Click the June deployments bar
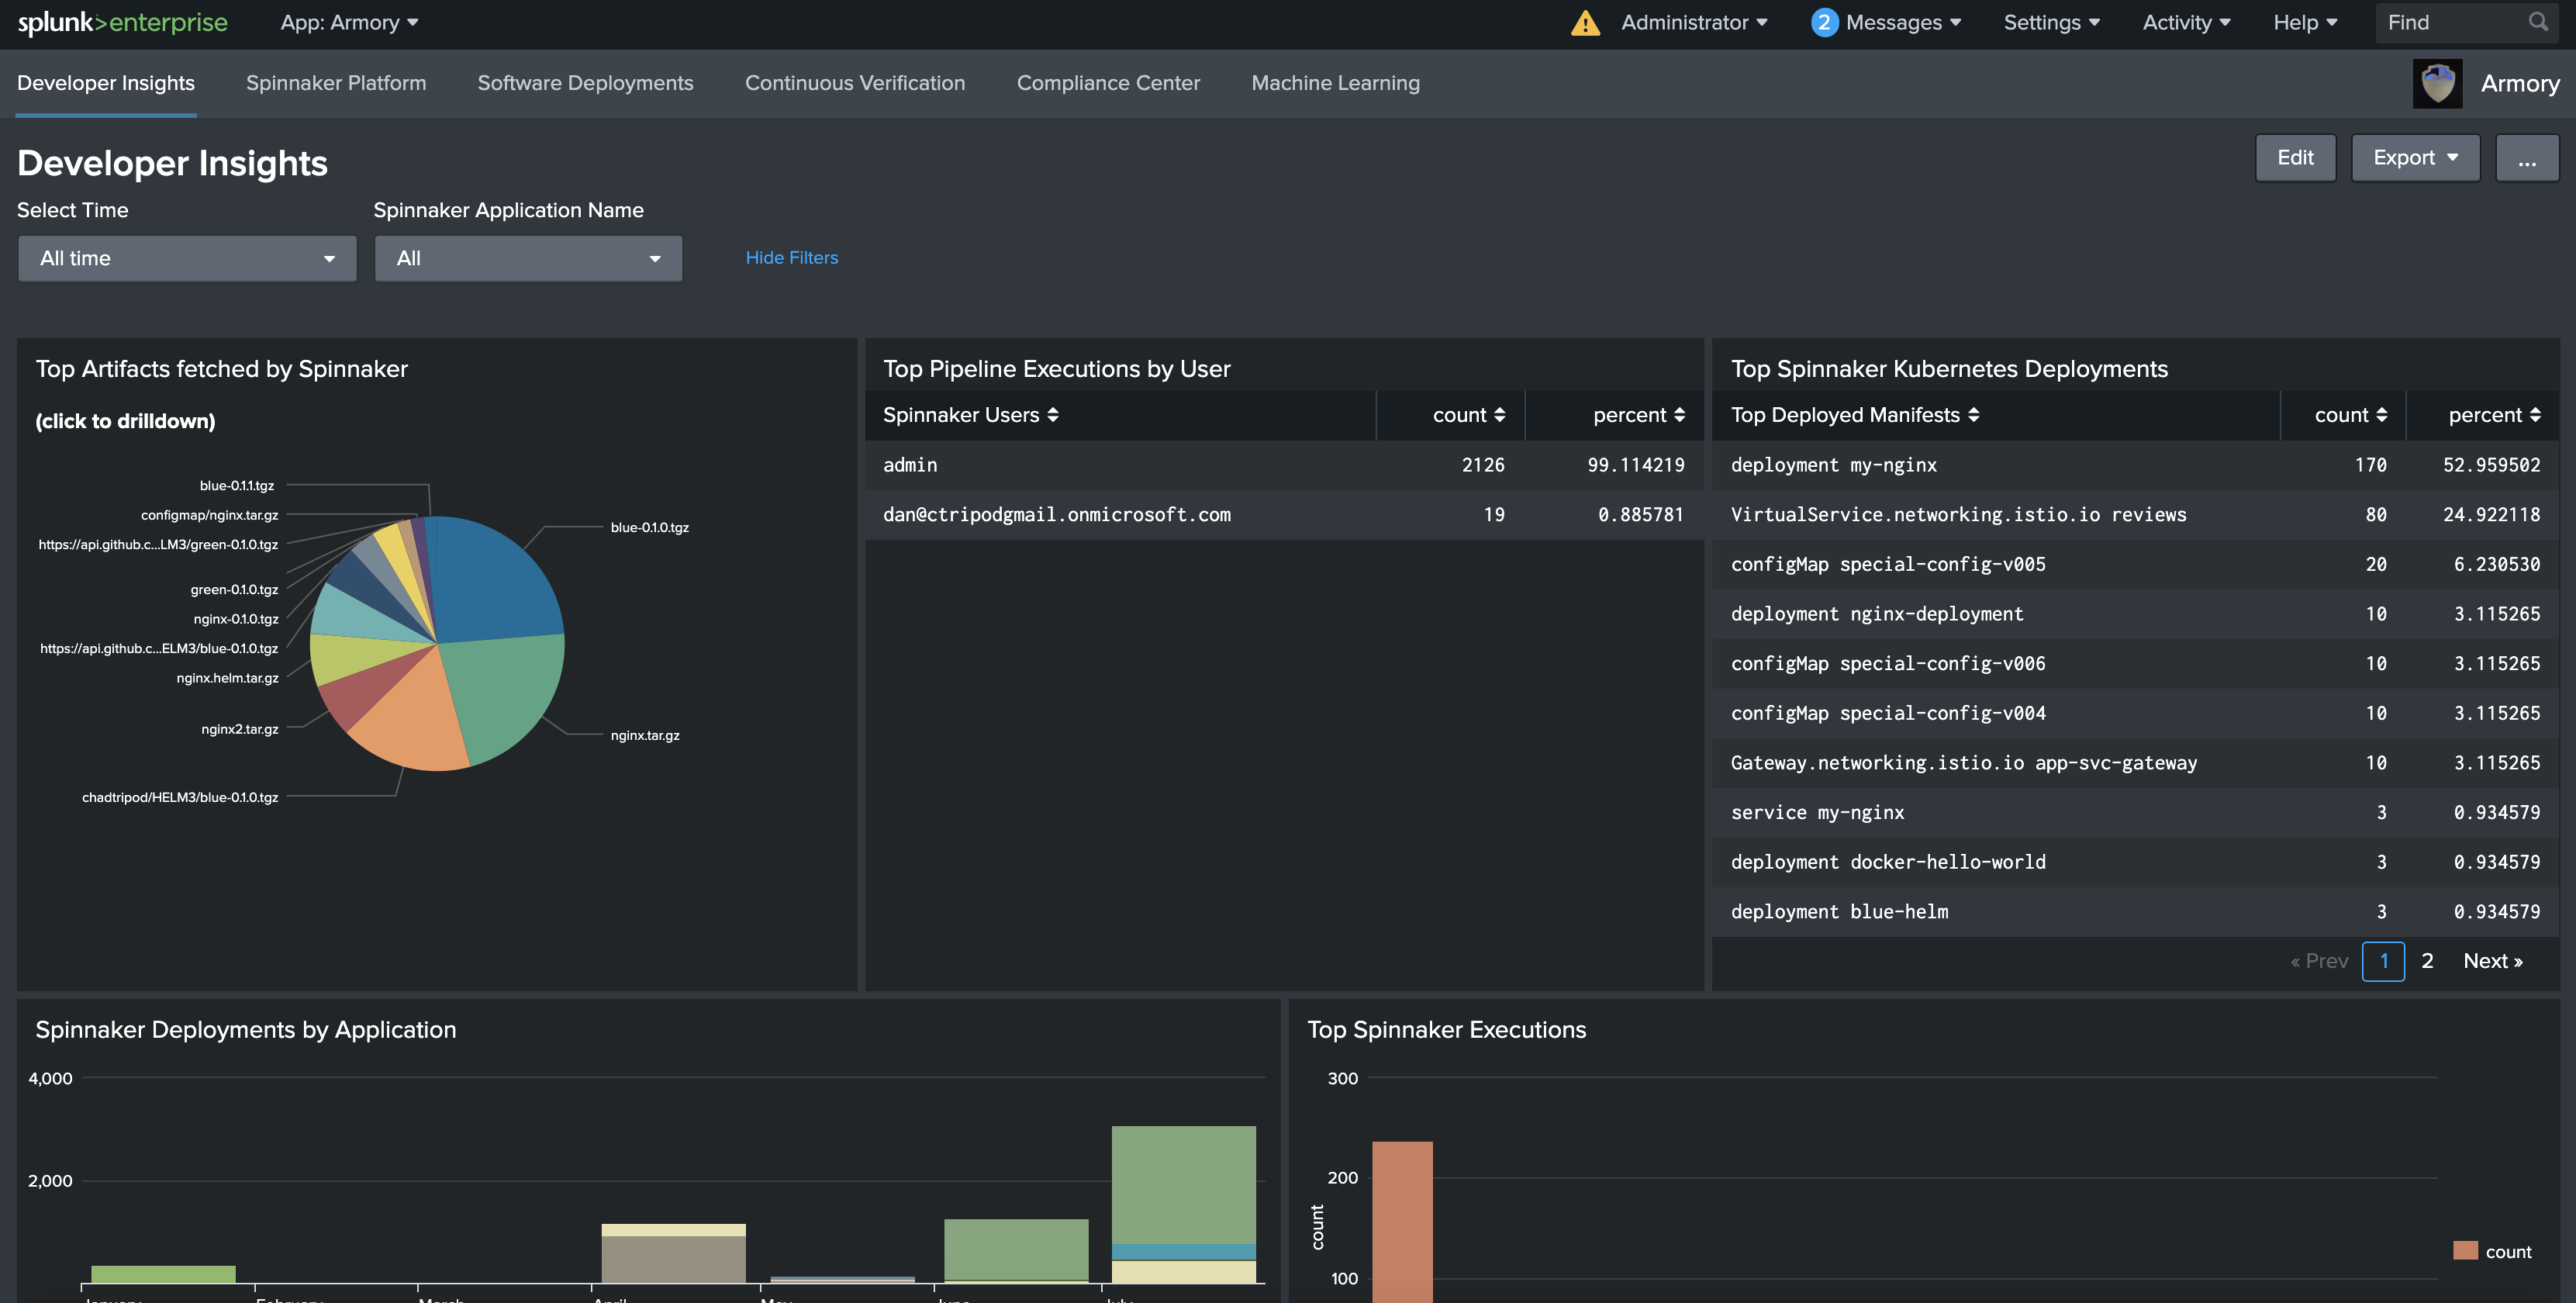Screen dimensions: 2576x1303 [1016, 1250]
